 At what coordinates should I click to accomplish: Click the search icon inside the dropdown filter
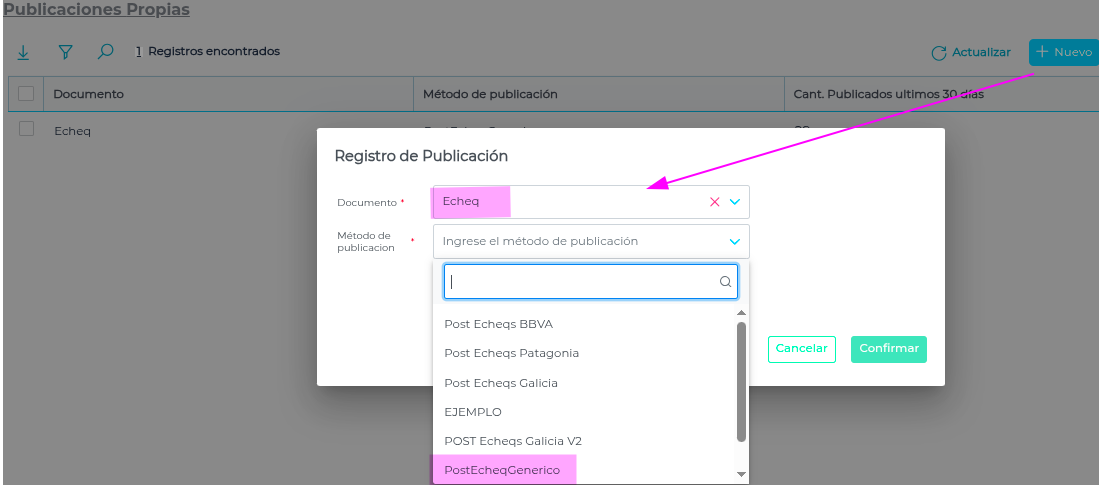coord(726,282)
